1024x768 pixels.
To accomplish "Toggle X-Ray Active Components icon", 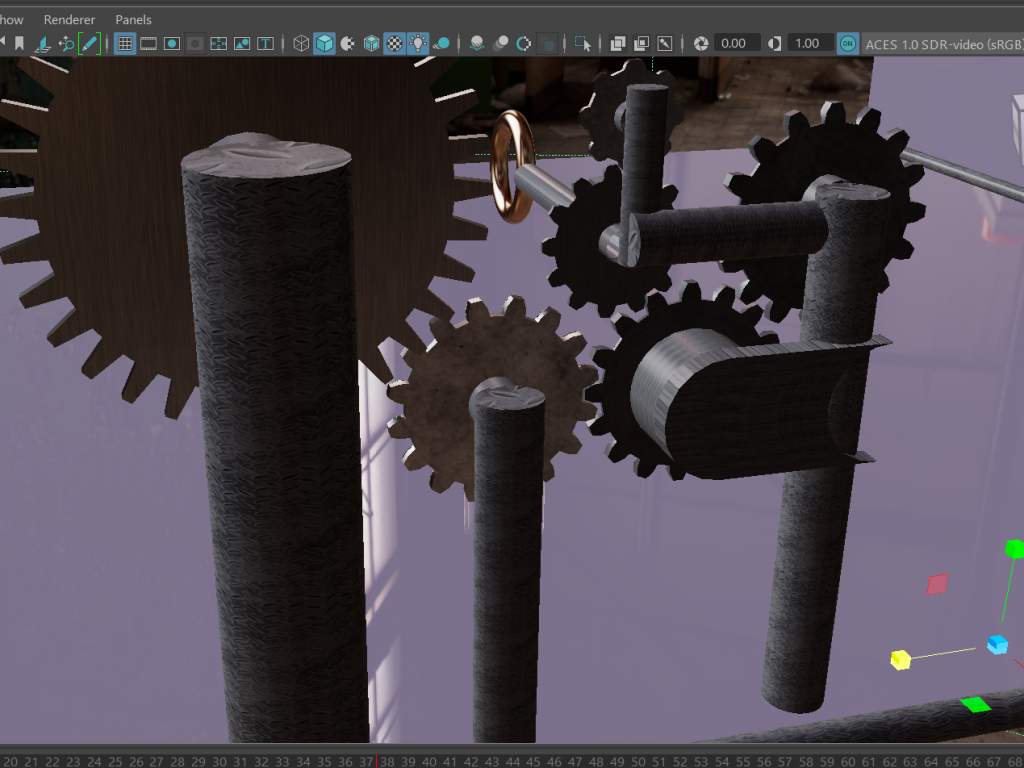I will [641, 44].
